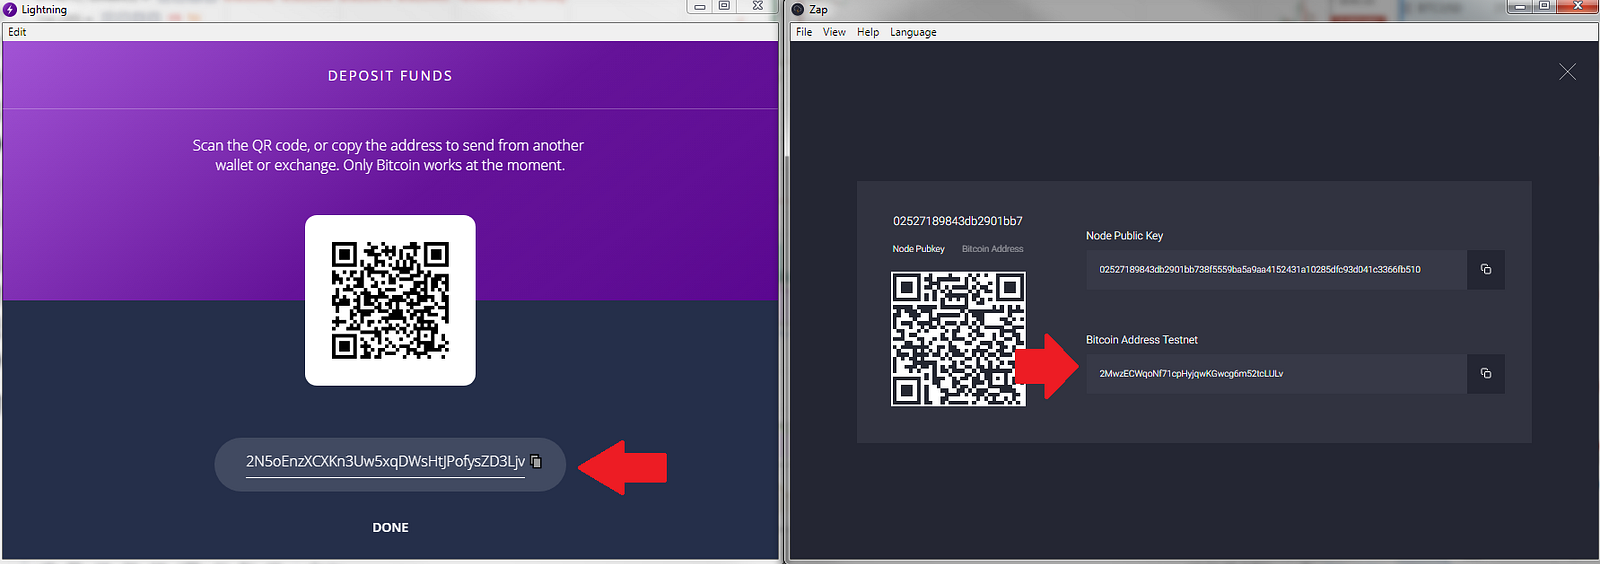The image size is (1600, 564).
Task: Click the Zap app icon in title bar
Action: point(798,9)
